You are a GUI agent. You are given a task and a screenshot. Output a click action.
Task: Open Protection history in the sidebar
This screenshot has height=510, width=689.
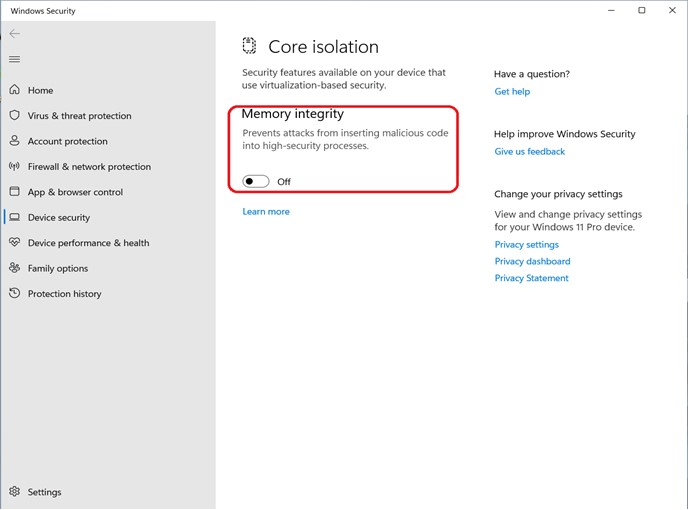pos(64,294)
